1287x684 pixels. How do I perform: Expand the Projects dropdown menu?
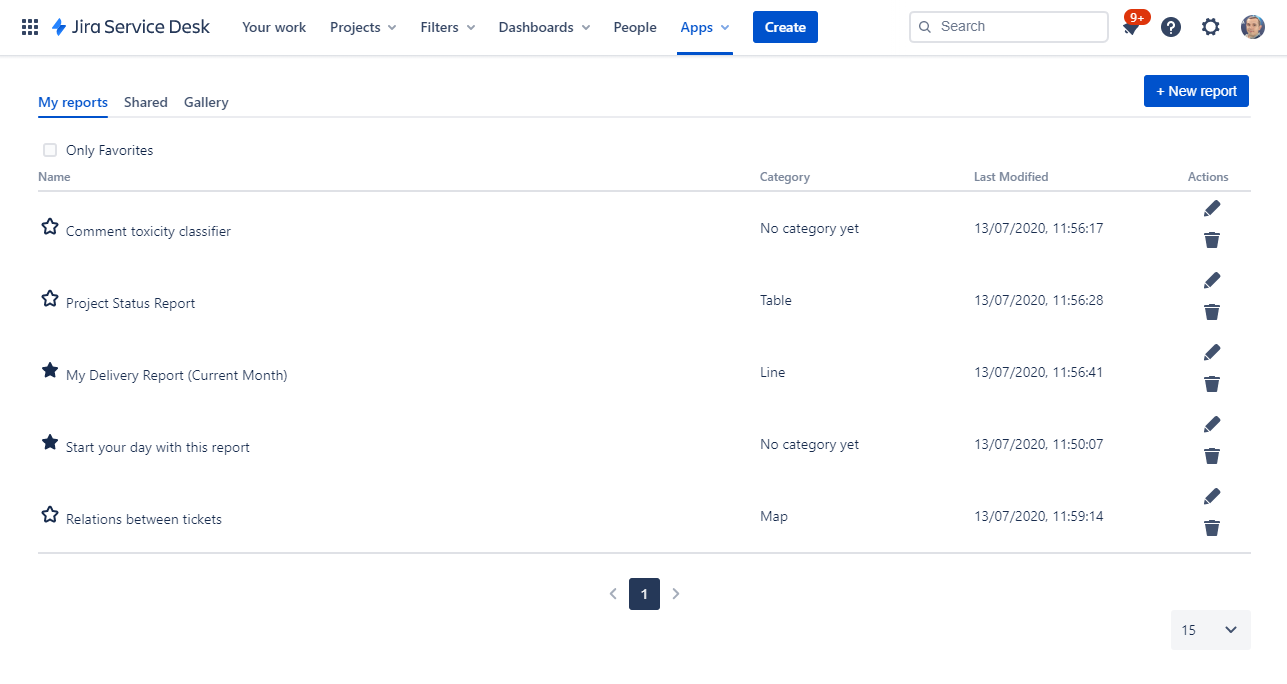tap(363, 27)
